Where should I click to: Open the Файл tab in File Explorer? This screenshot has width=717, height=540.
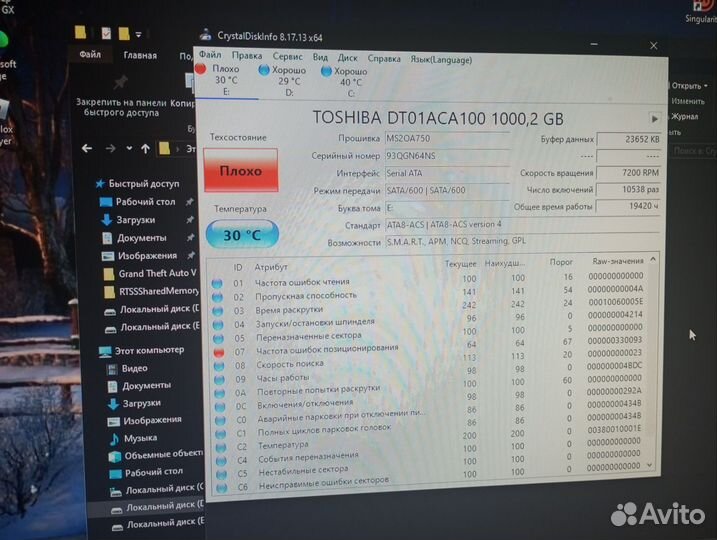point(90,54)
